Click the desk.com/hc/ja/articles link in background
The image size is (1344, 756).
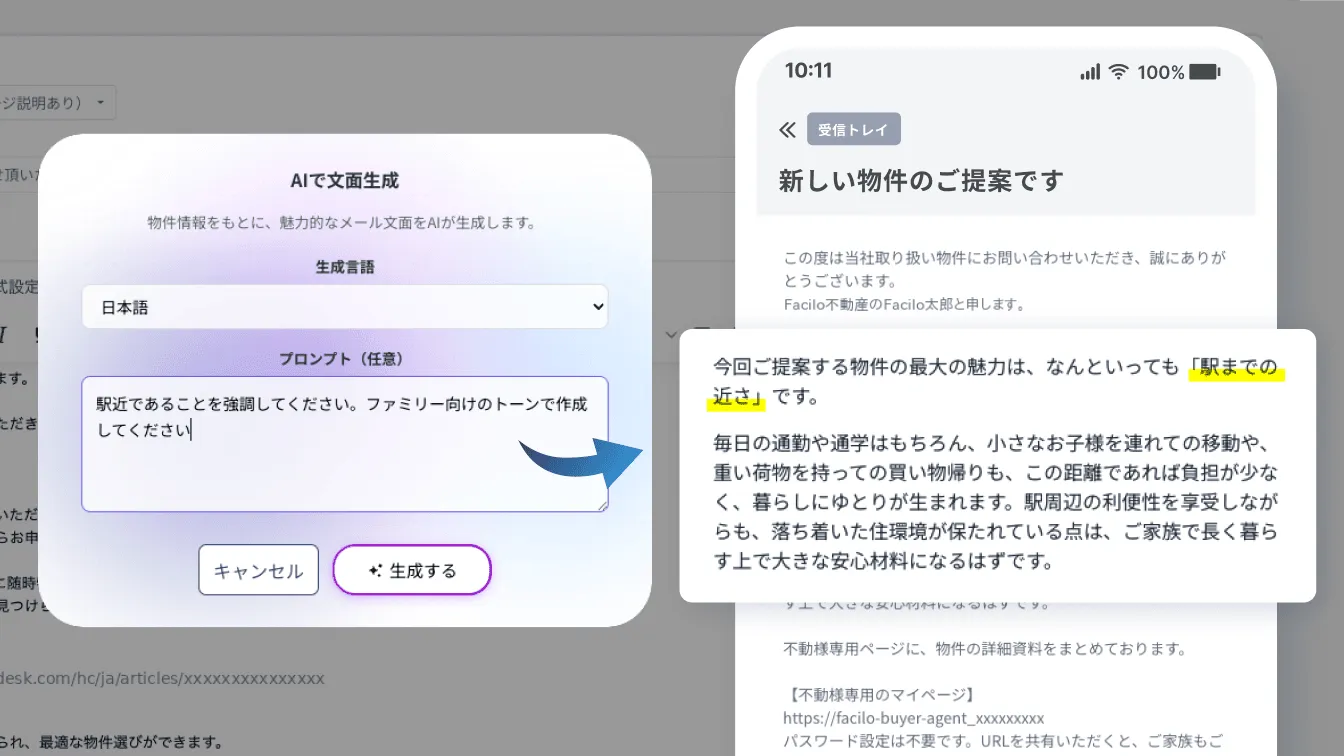162,678
